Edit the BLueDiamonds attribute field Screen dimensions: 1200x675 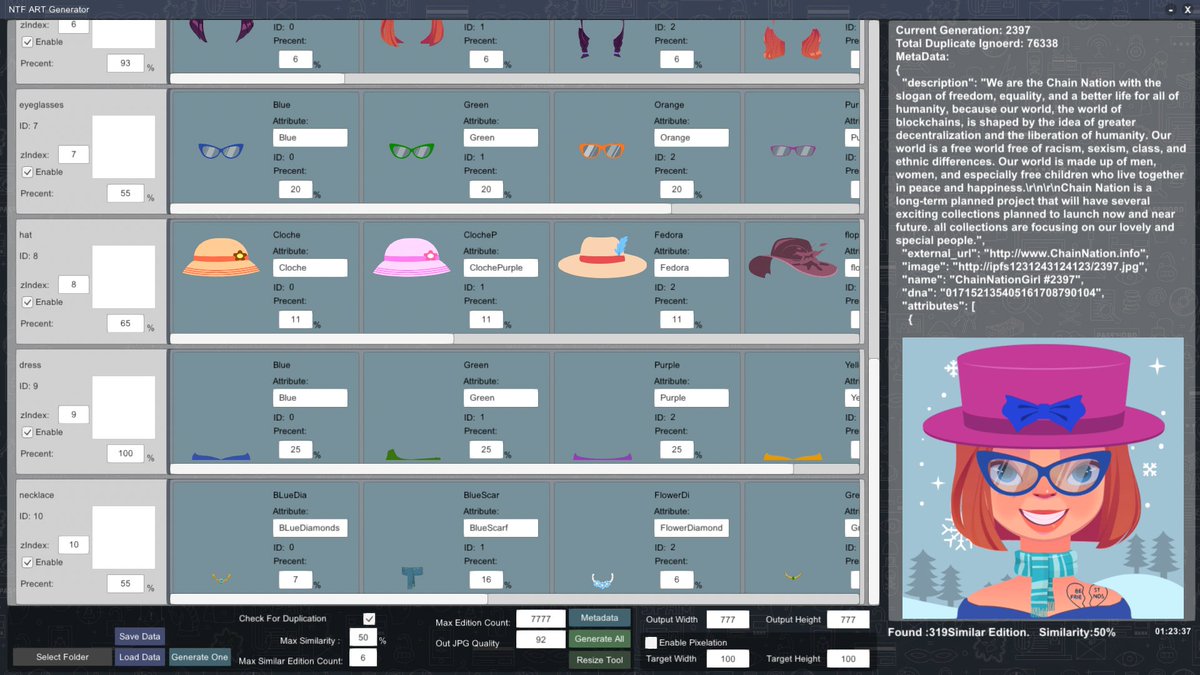(x=310, y=528)
